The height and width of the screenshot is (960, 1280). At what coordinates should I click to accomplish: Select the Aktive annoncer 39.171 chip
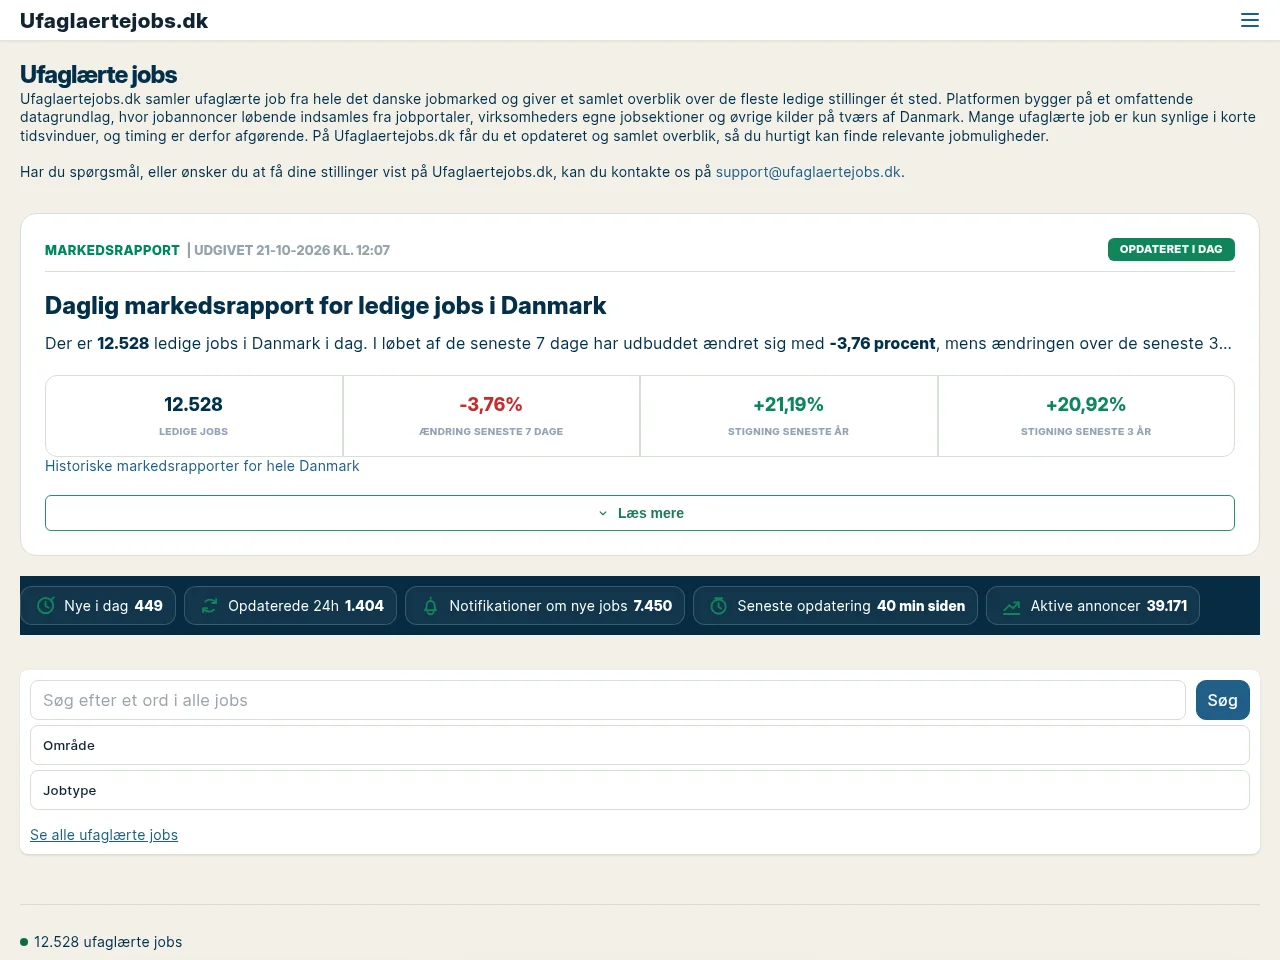[1093, 606]
